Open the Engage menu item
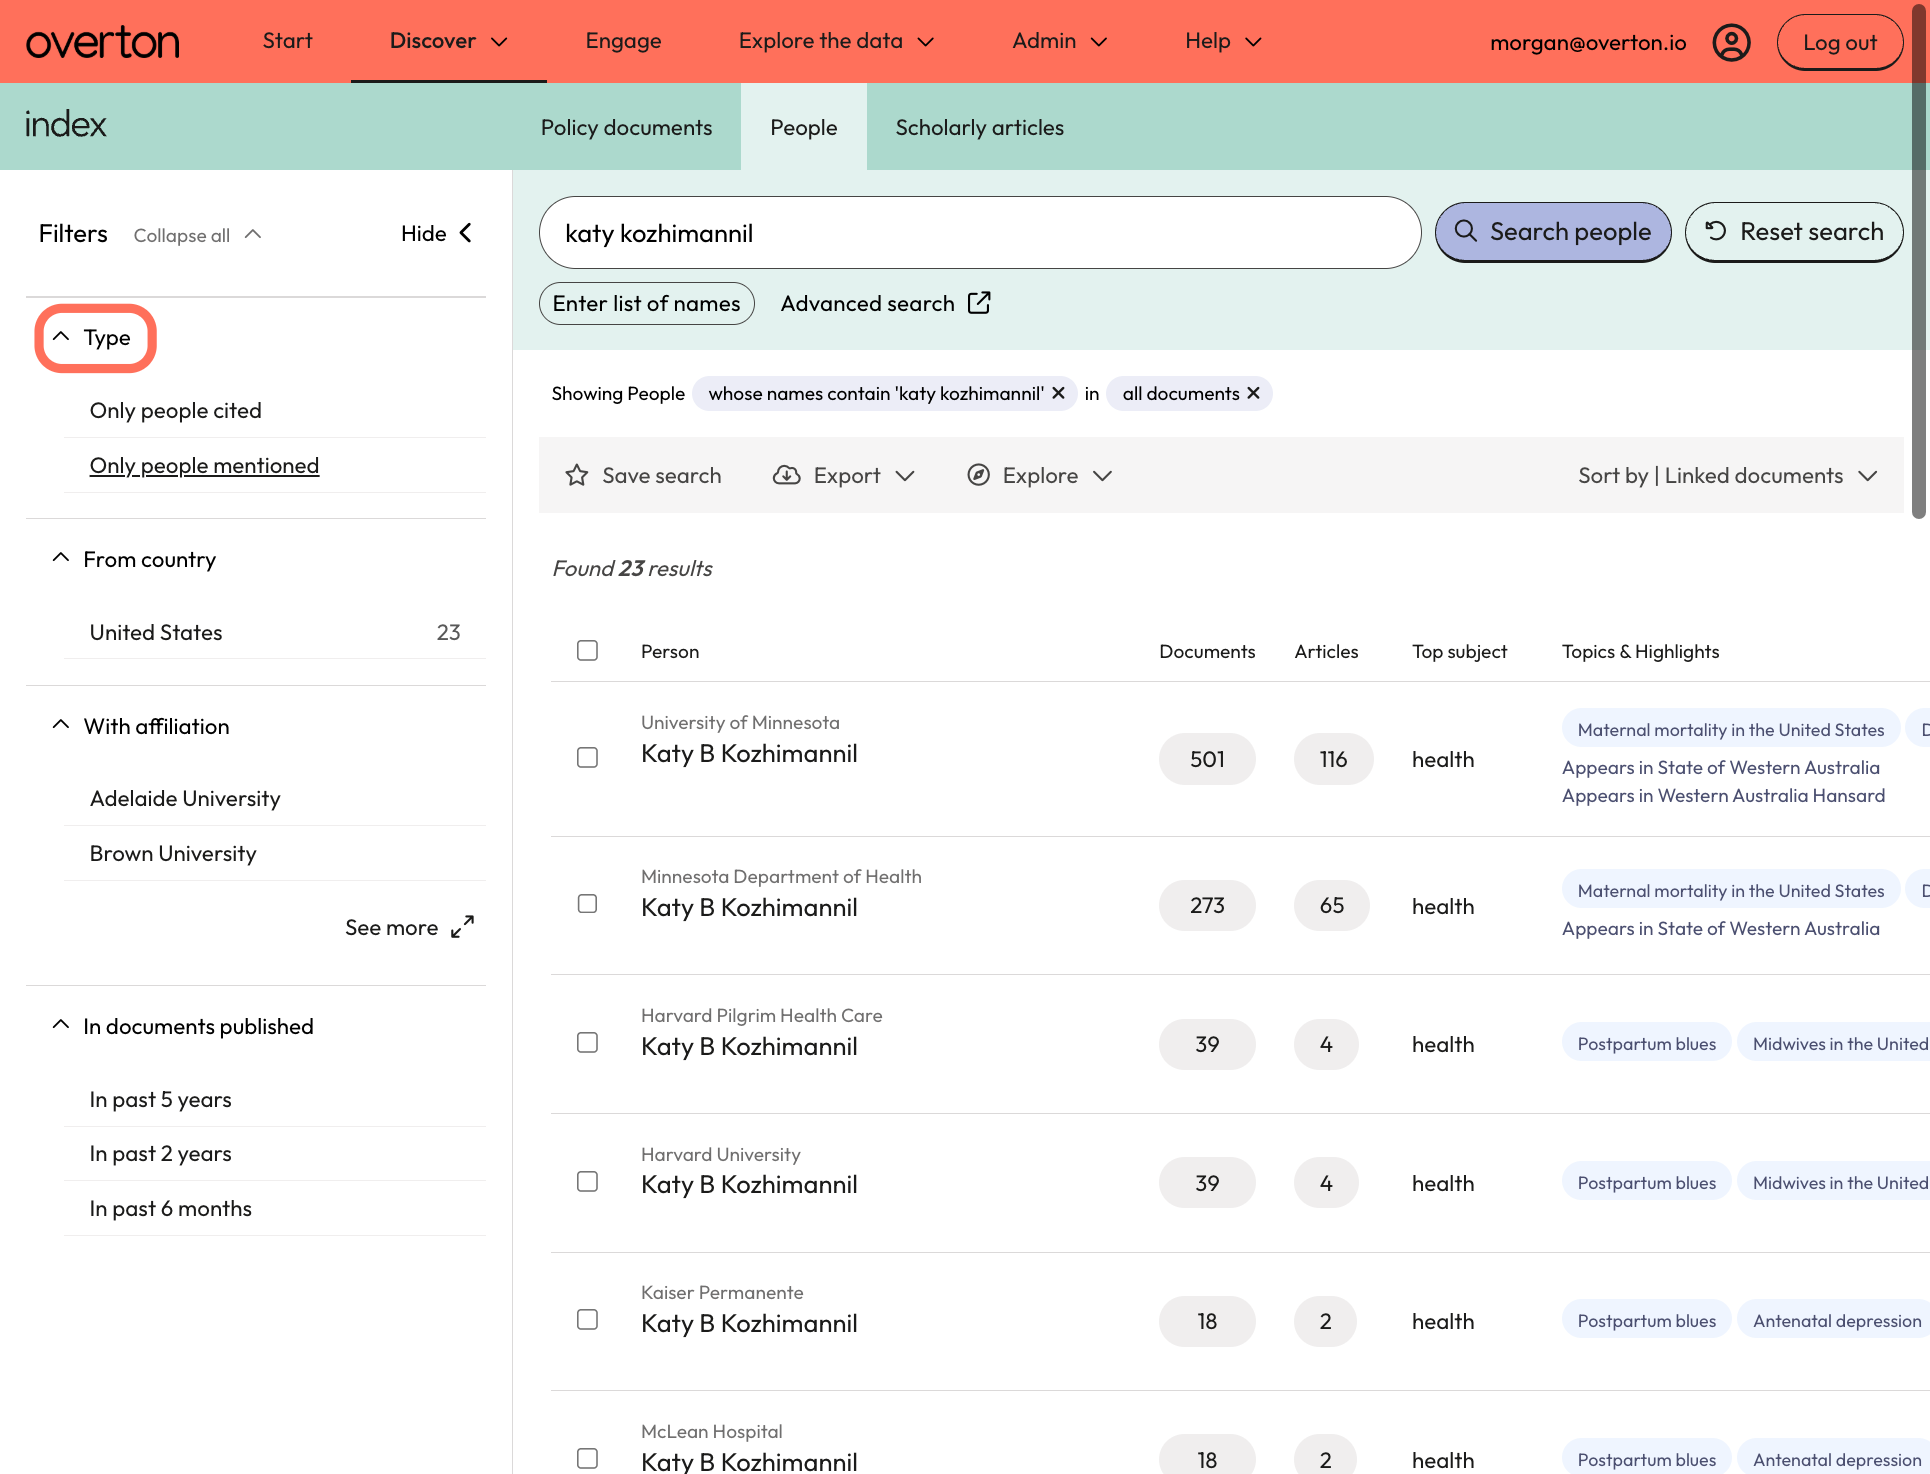Screen dimensions: 1930x1474 623,41
